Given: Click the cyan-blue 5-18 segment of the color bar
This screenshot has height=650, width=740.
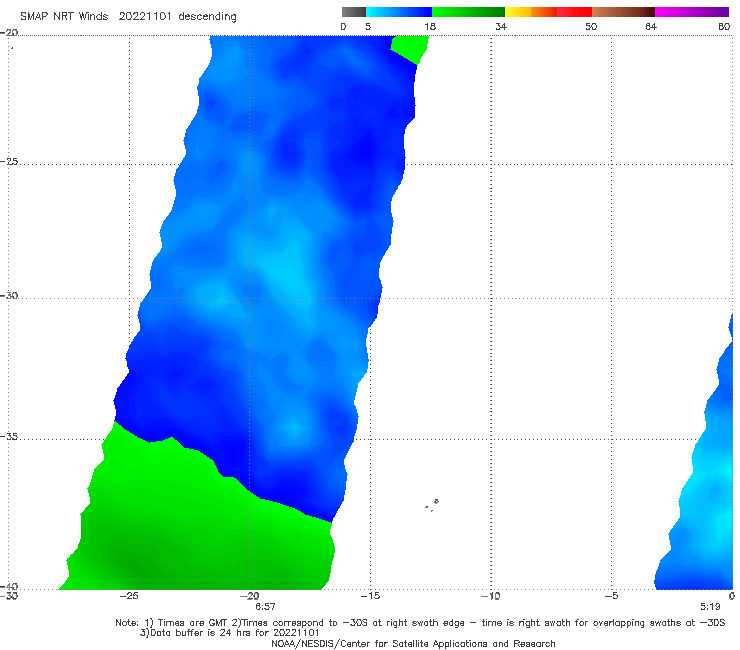Looking at the screenshot, I should 399,12.
